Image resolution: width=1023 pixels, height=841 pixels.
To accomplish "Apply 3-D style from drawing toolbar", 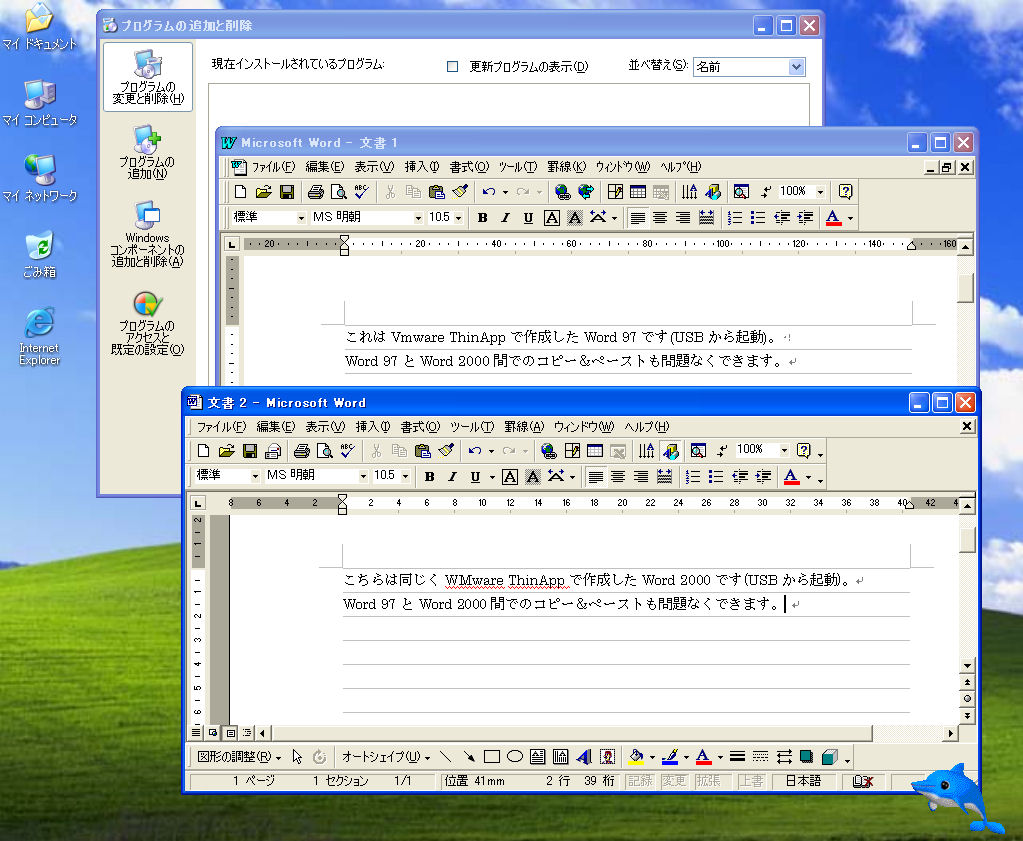I will [829, 757].
